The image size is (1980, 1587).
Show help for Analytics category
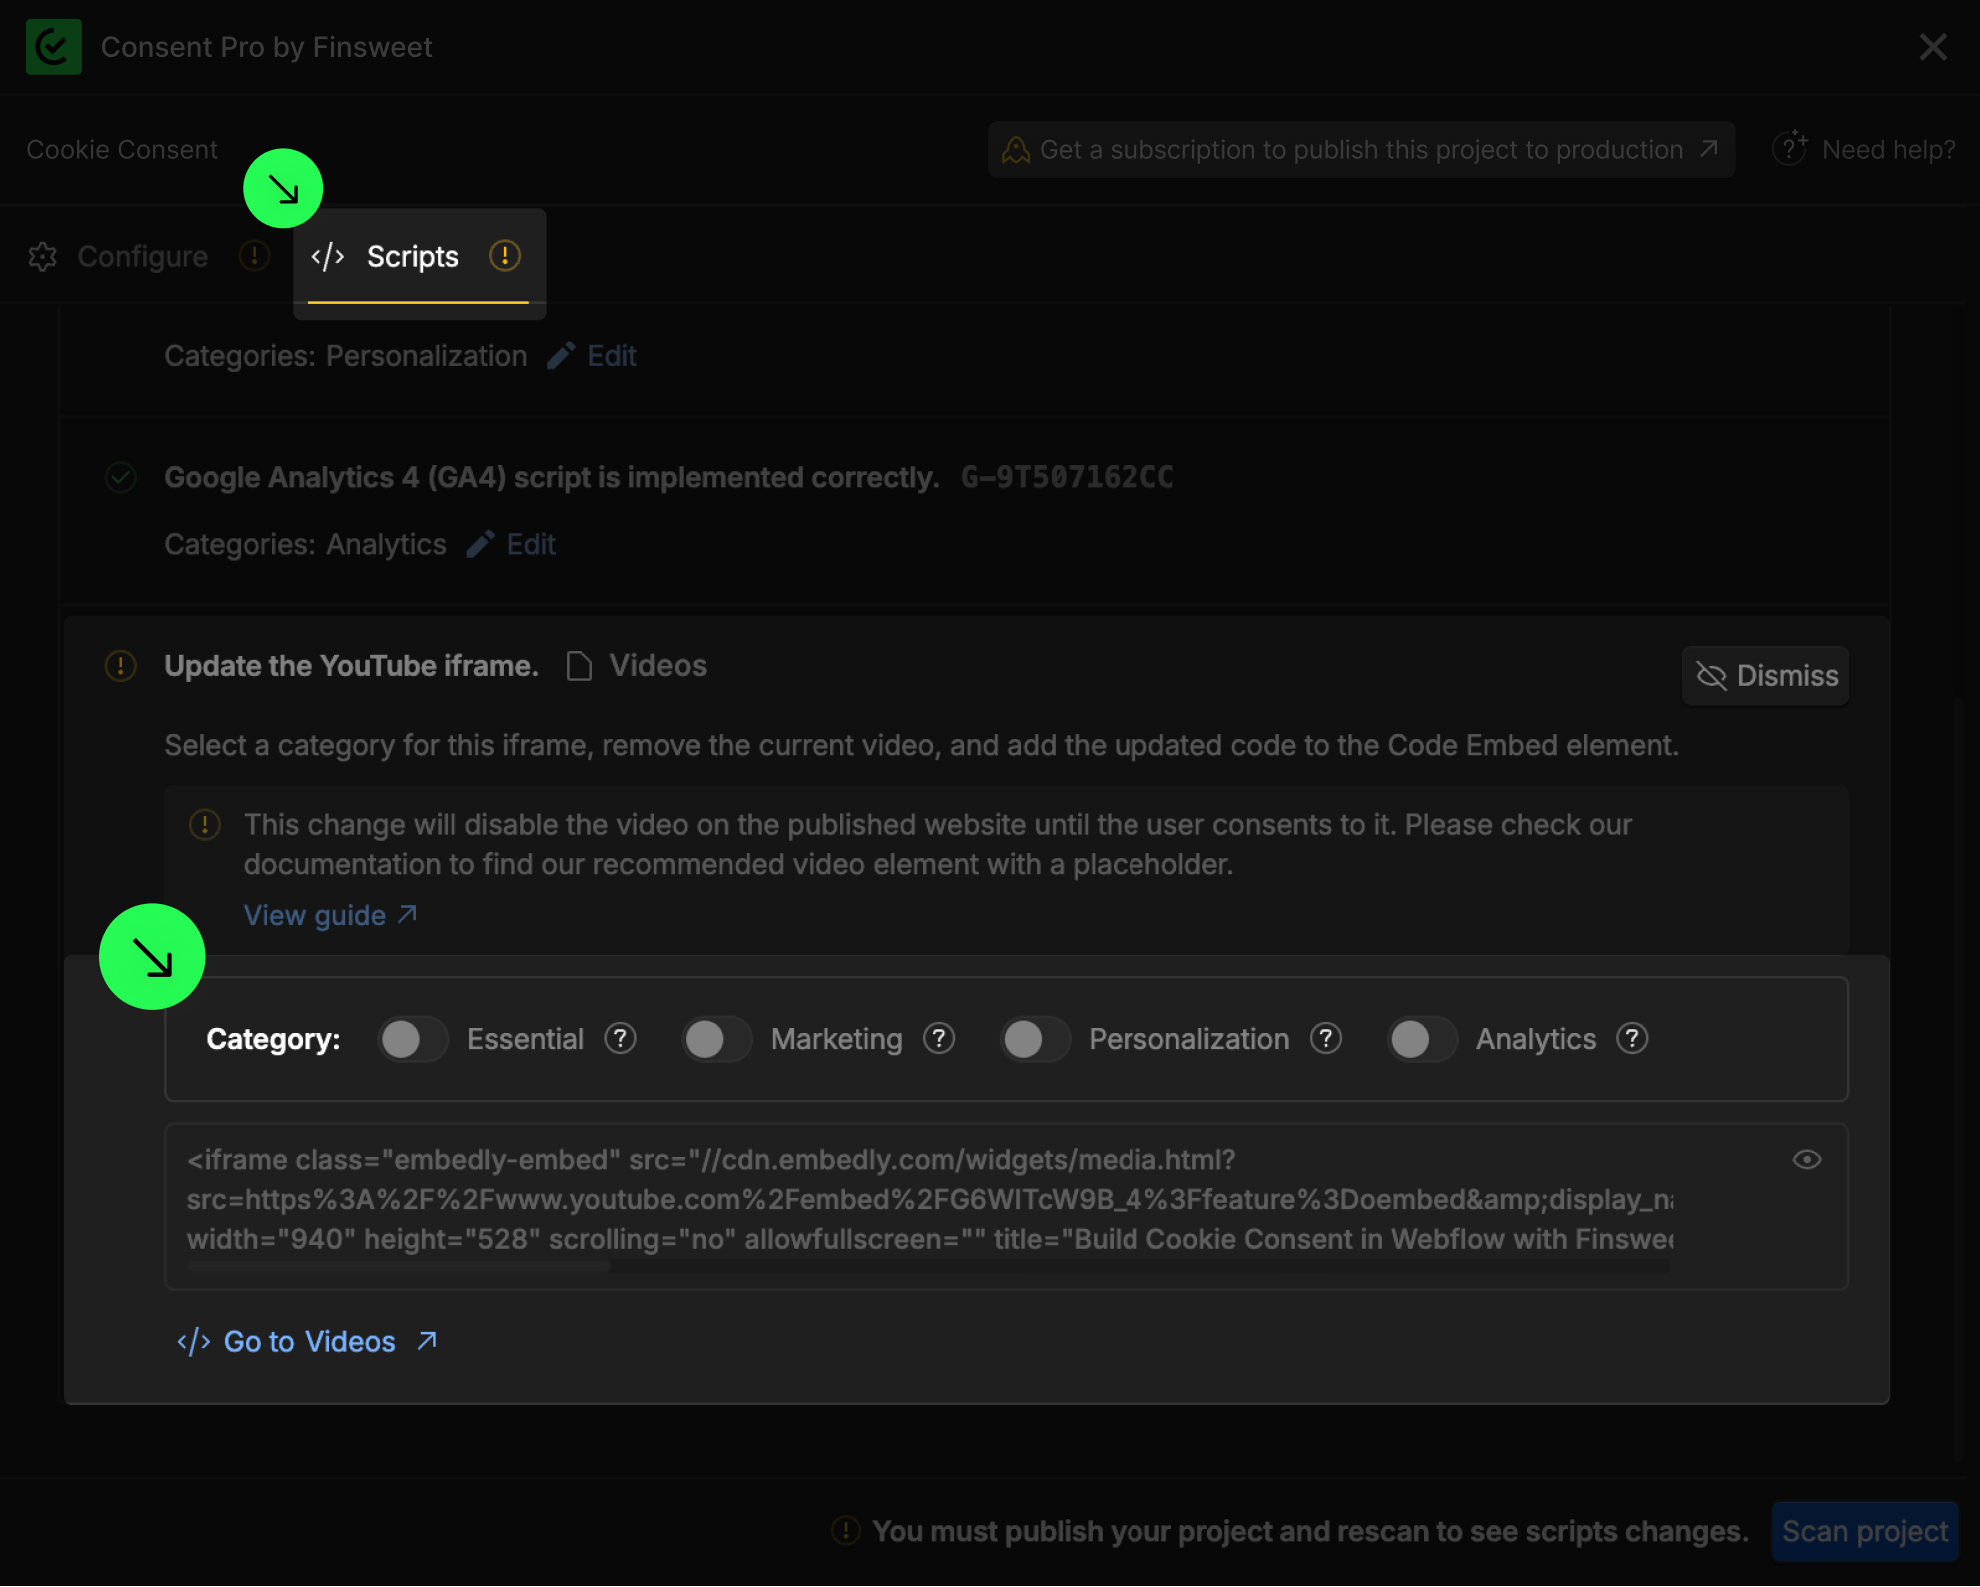[x=1632, y=1039]
